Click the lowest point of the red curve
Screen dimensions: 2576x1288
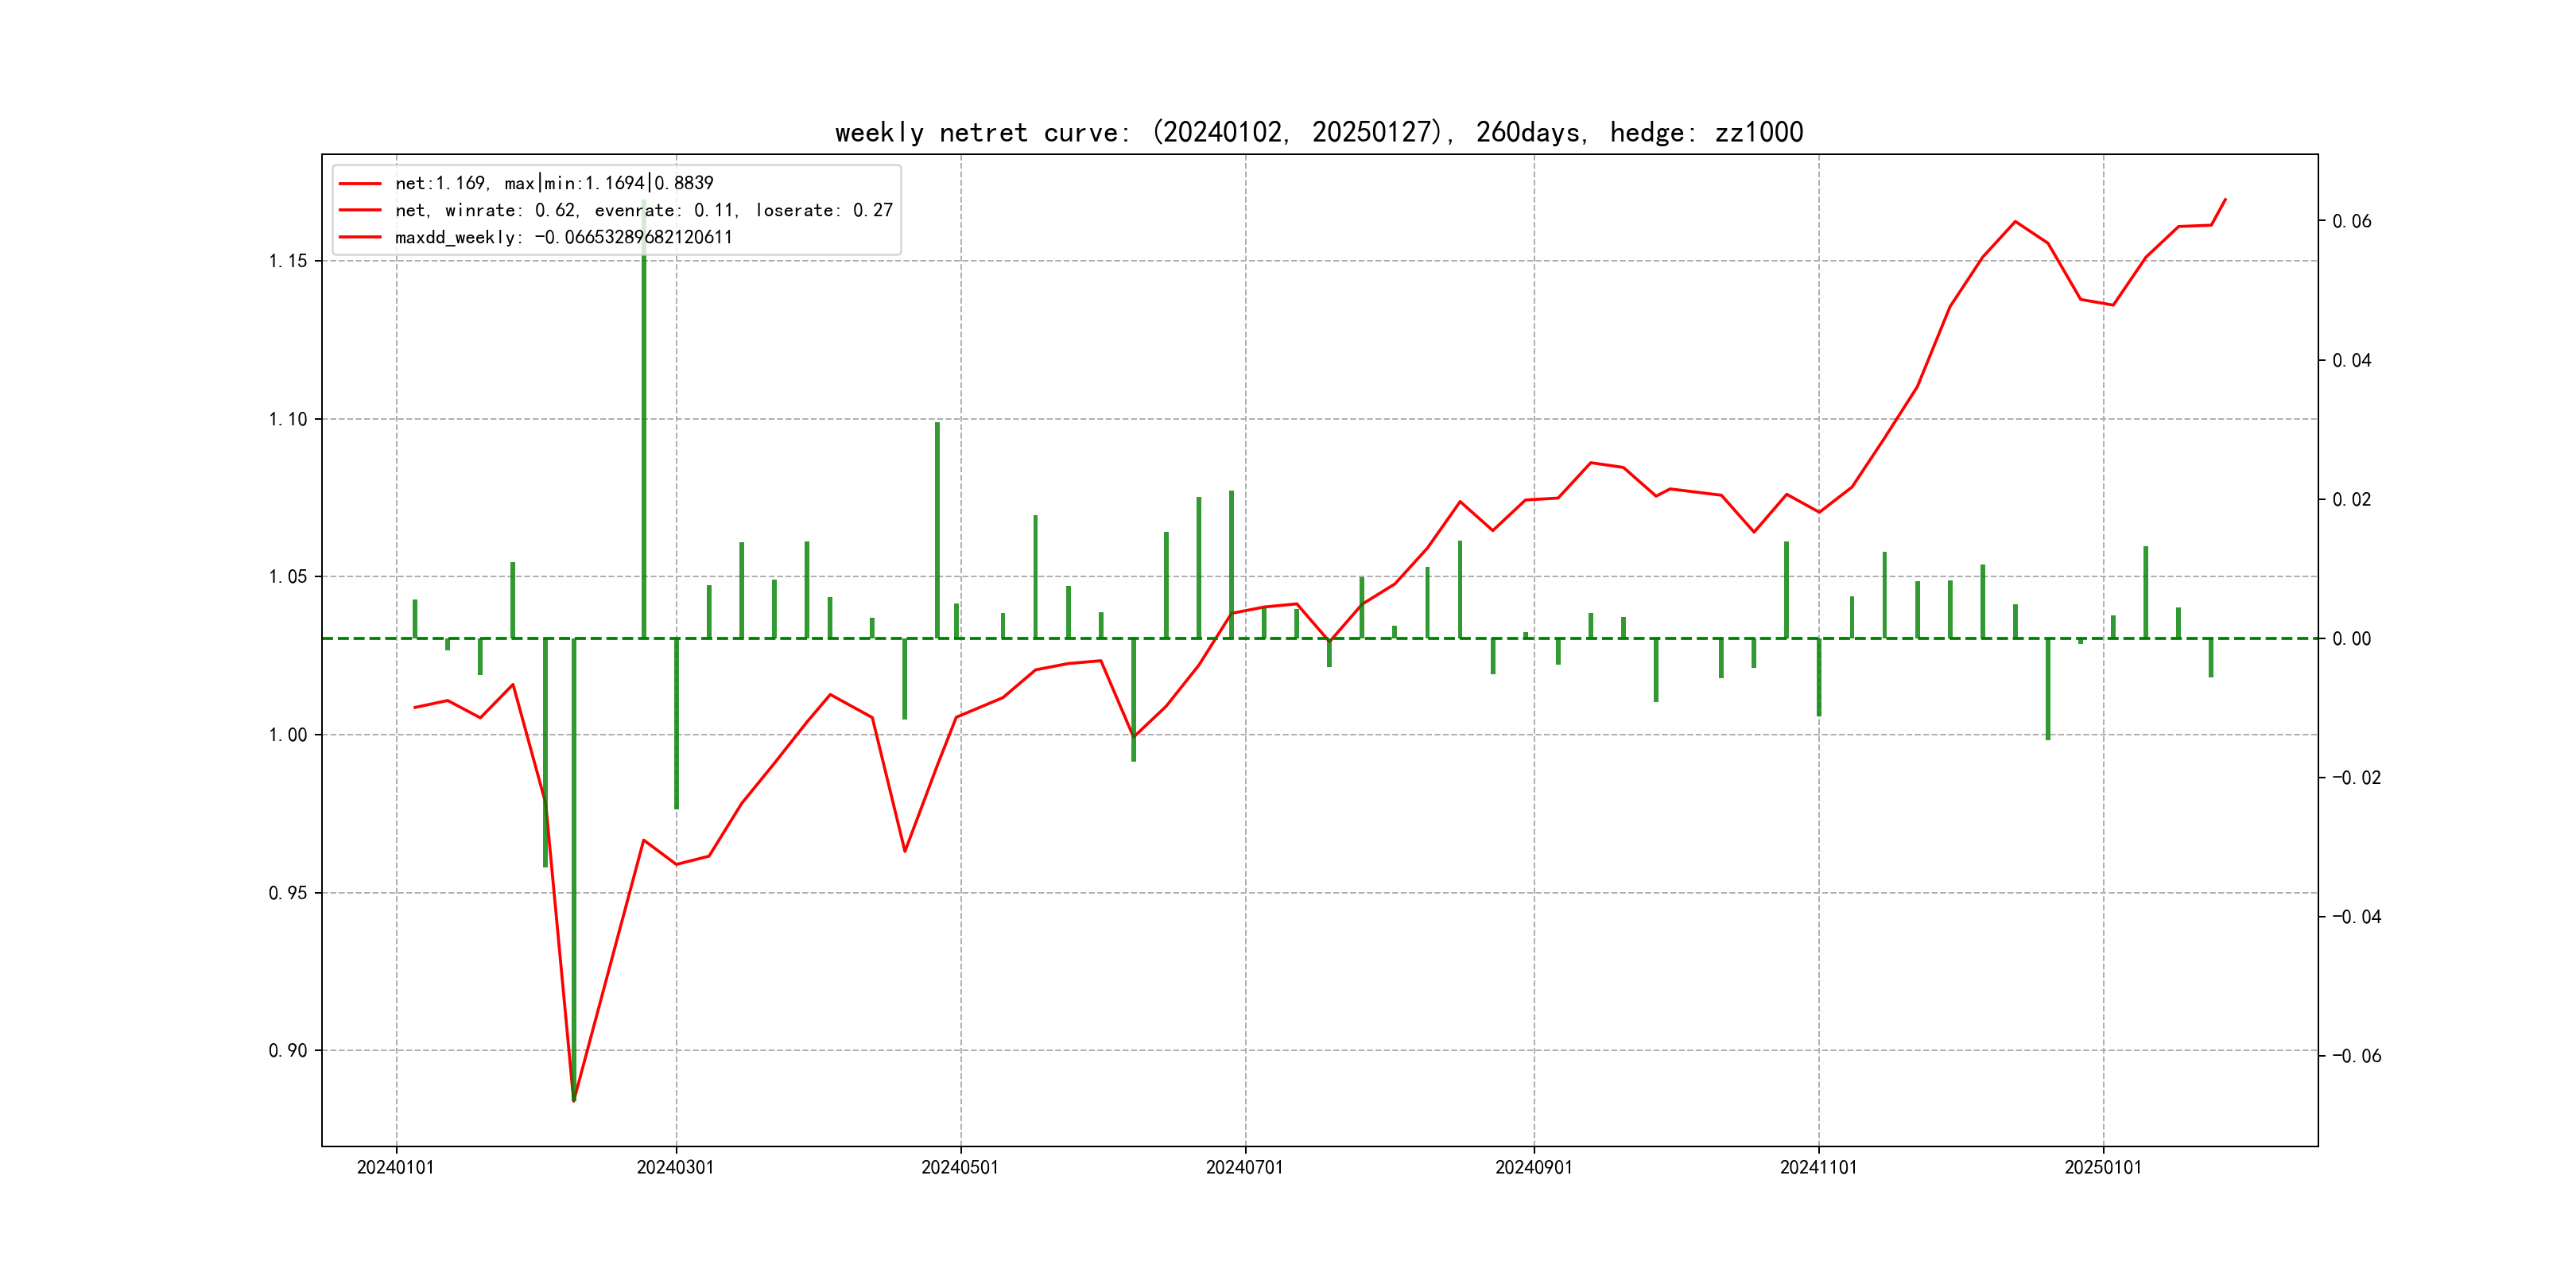tap(574, 1100)
